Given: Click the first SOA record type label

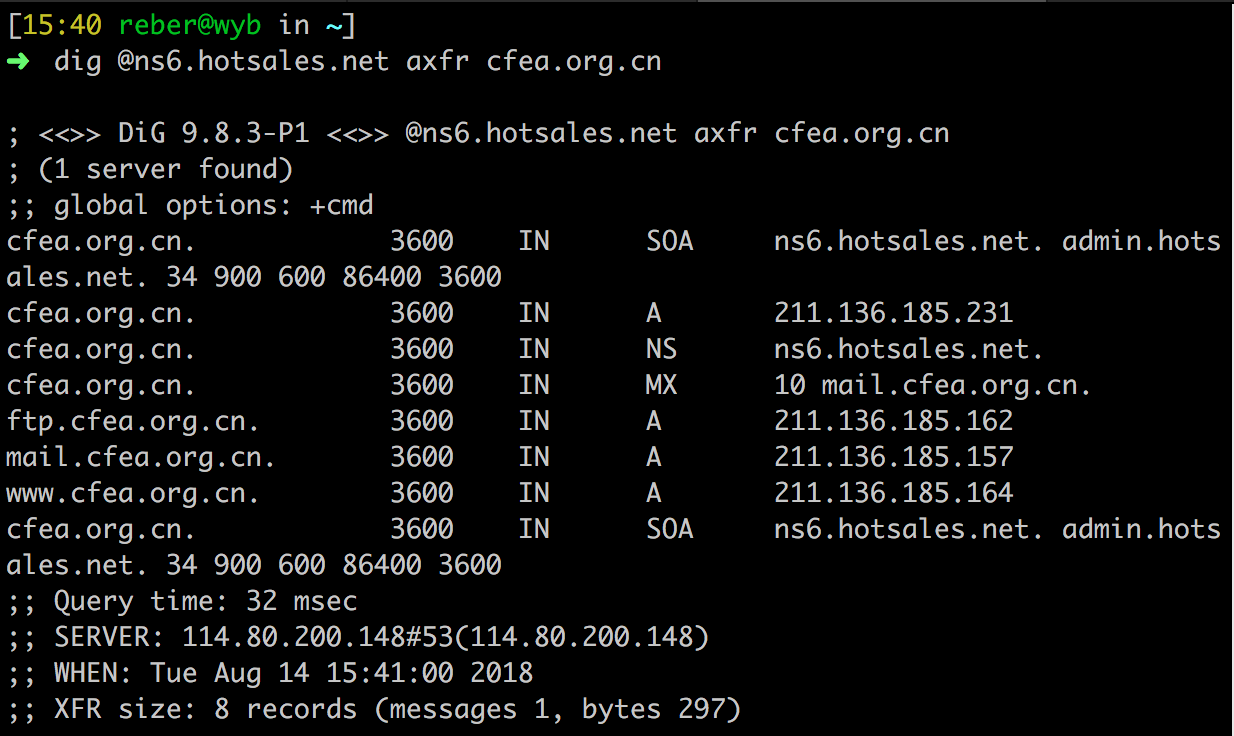Looking at the screenshot, I should click(x=669, y=241).
